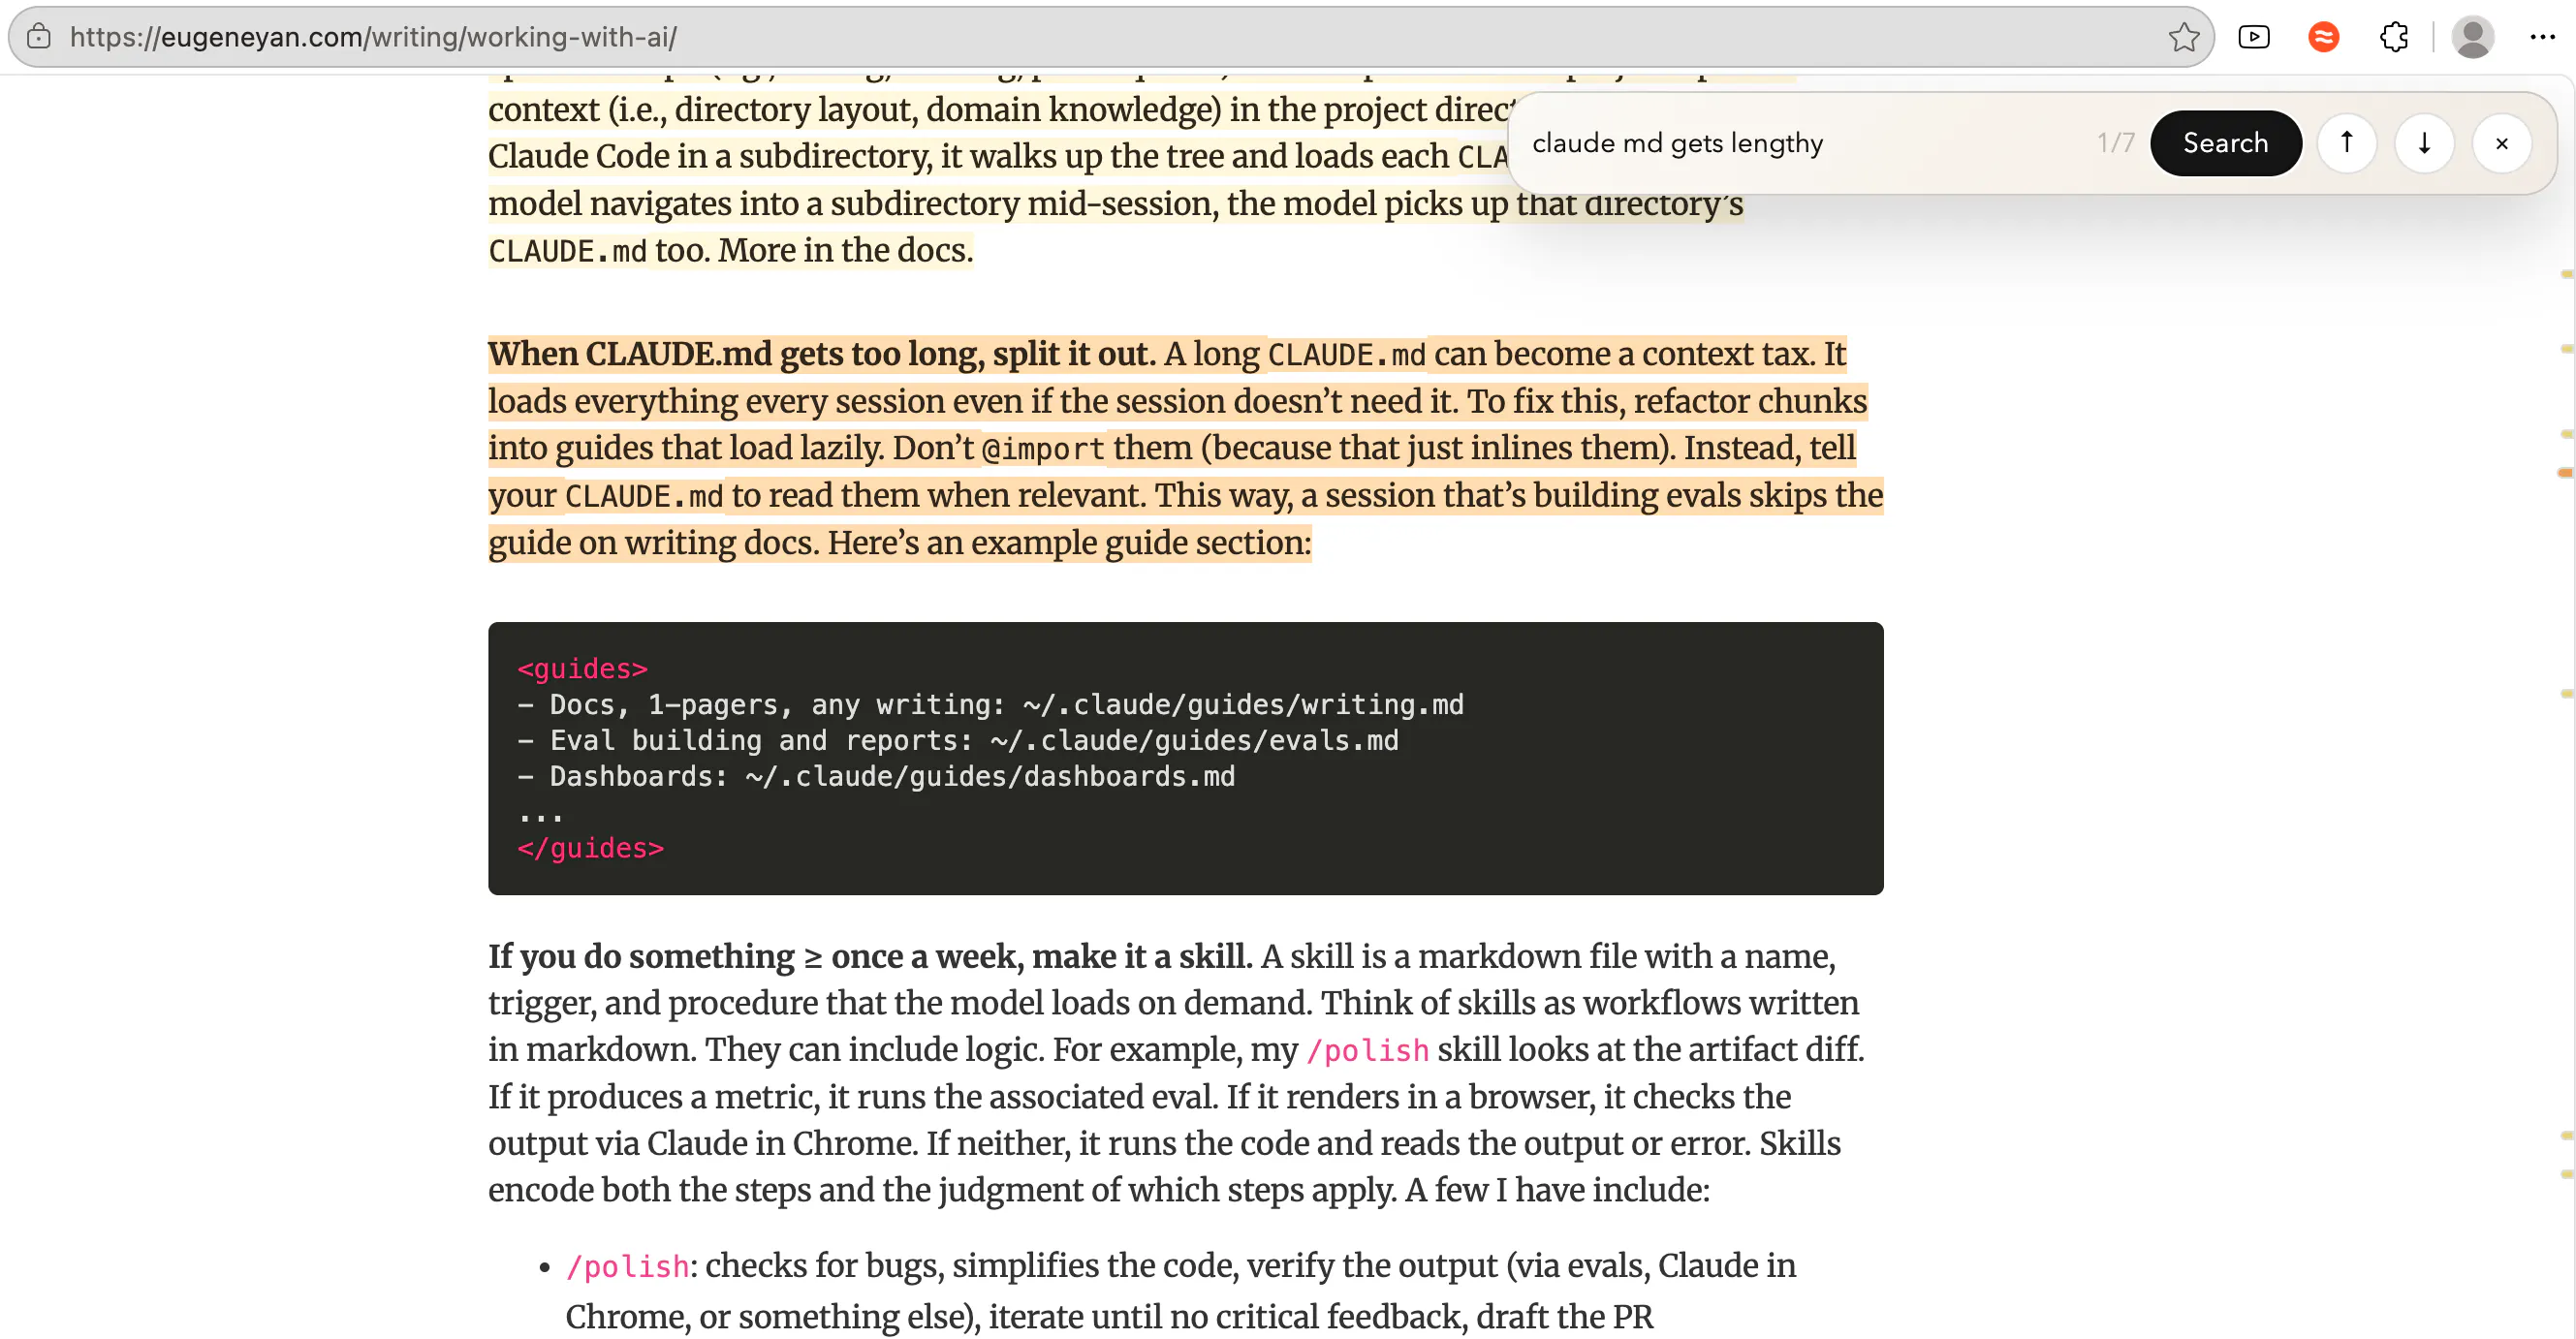Click the orange striped extension icon

2323,37
